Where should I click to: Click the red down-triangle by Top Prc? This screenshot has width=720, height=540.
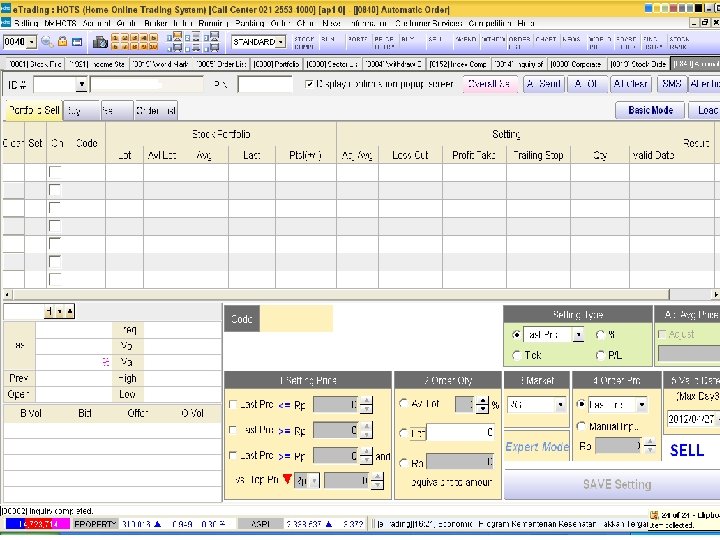tap(287, 479)
